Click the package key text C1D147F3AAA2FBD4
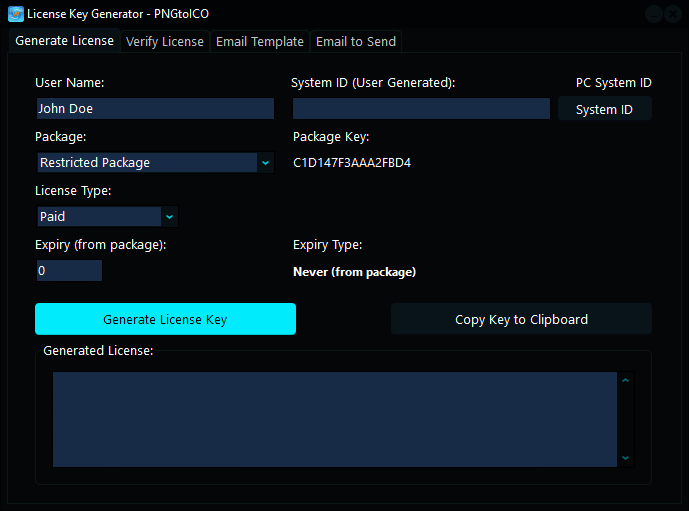The width and height of the screenshot is (689, 511). pyautogui.click(x=352, y=163)
